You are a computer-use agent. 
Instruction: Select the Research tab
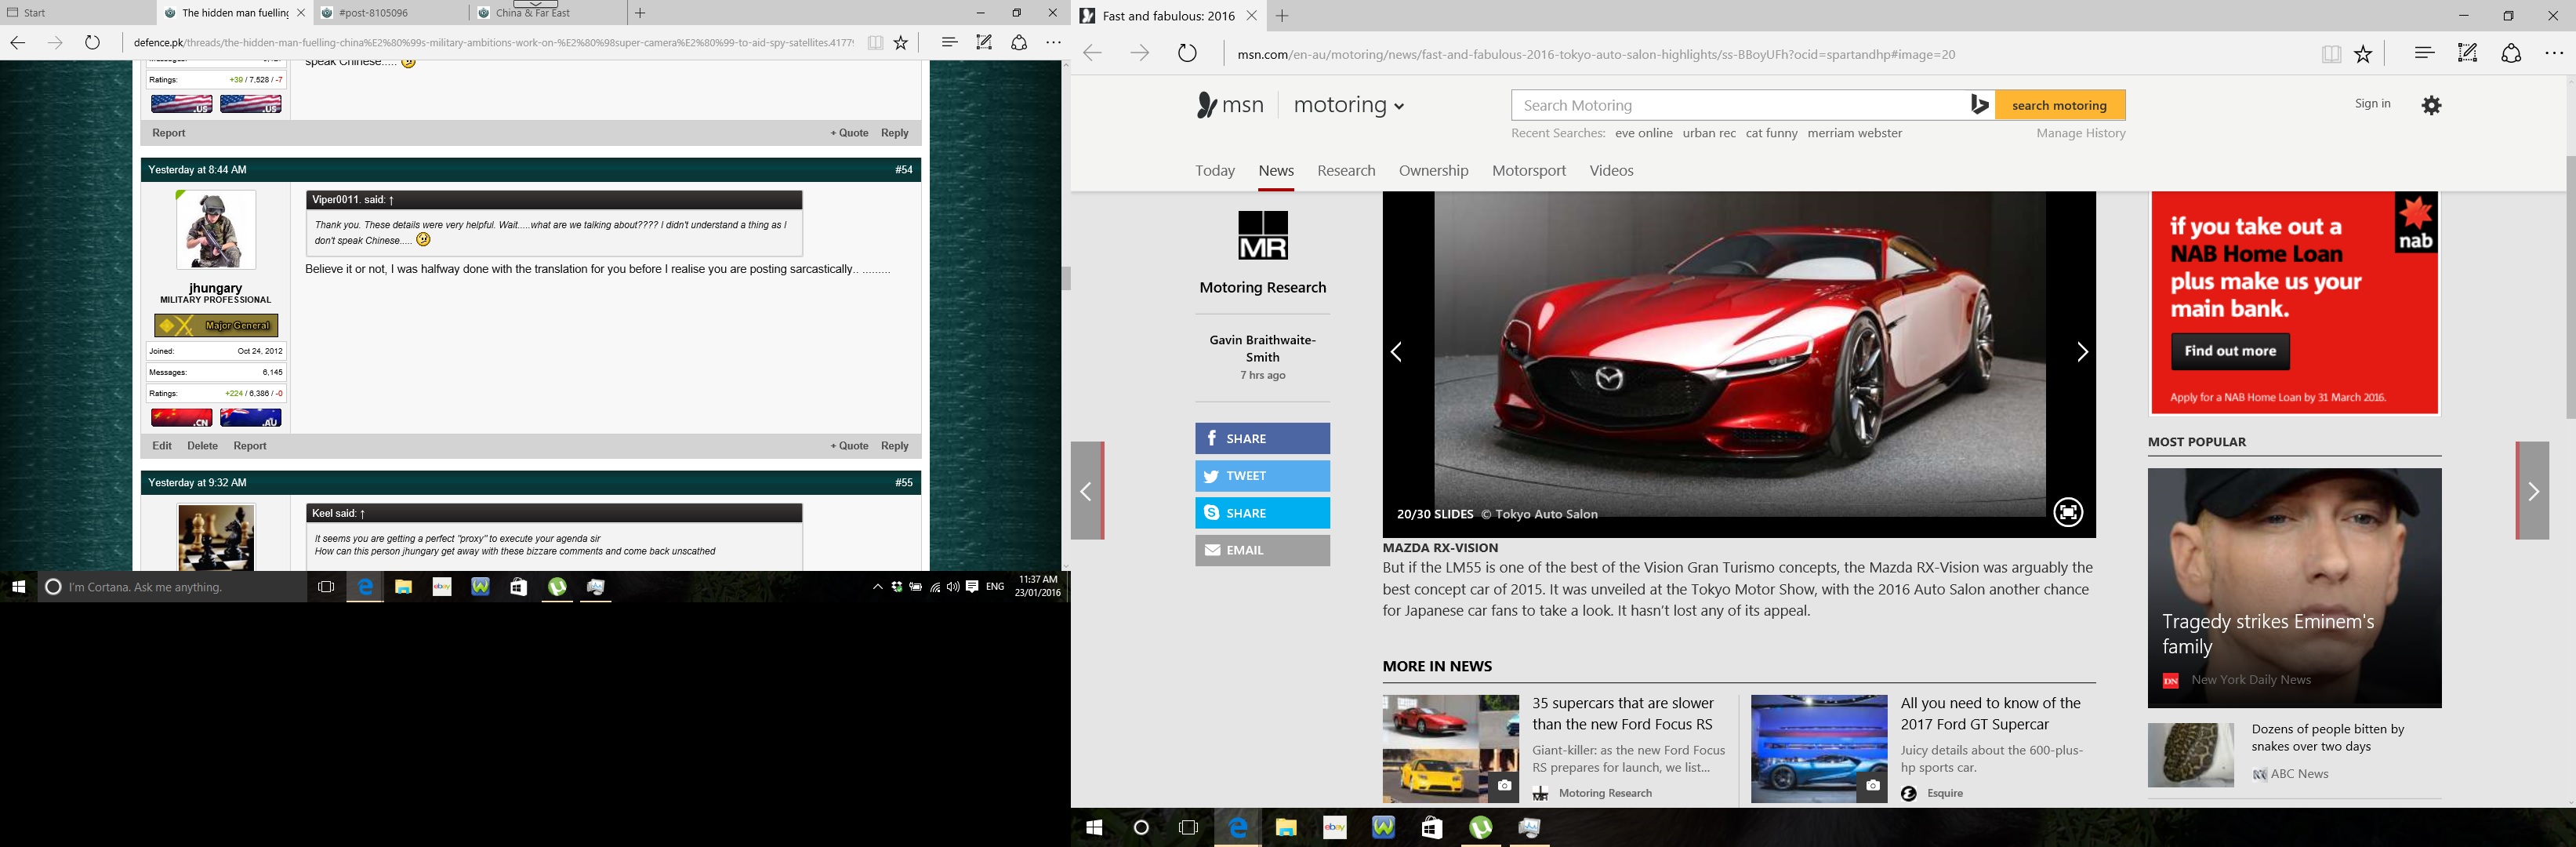pyautogui.click(x=1346, y=171)
